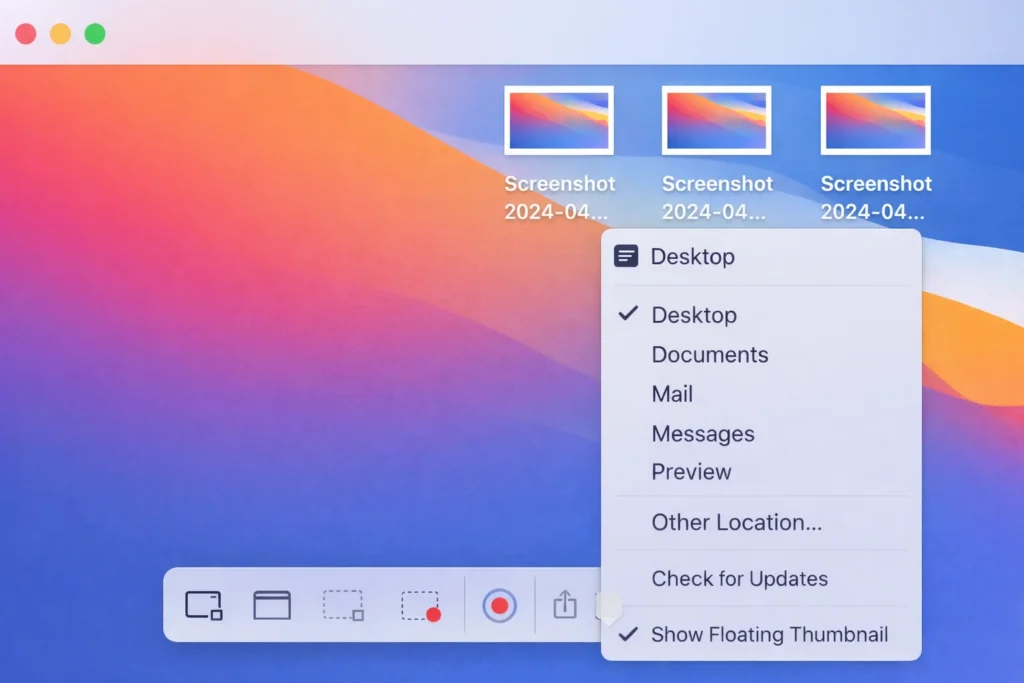The height and width of the screenshot is (683, 1024).
Task: Select the Capture Selected Portion tool
Action: [x=343, y=605]
